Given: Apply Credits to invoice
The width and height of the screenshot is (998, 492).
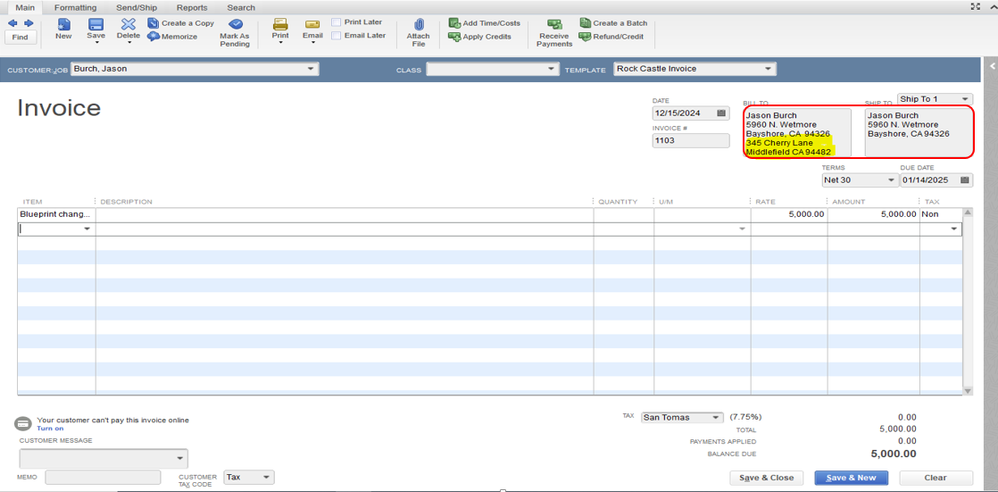Looking at the screenshot, I should click(x=480, y=36).
